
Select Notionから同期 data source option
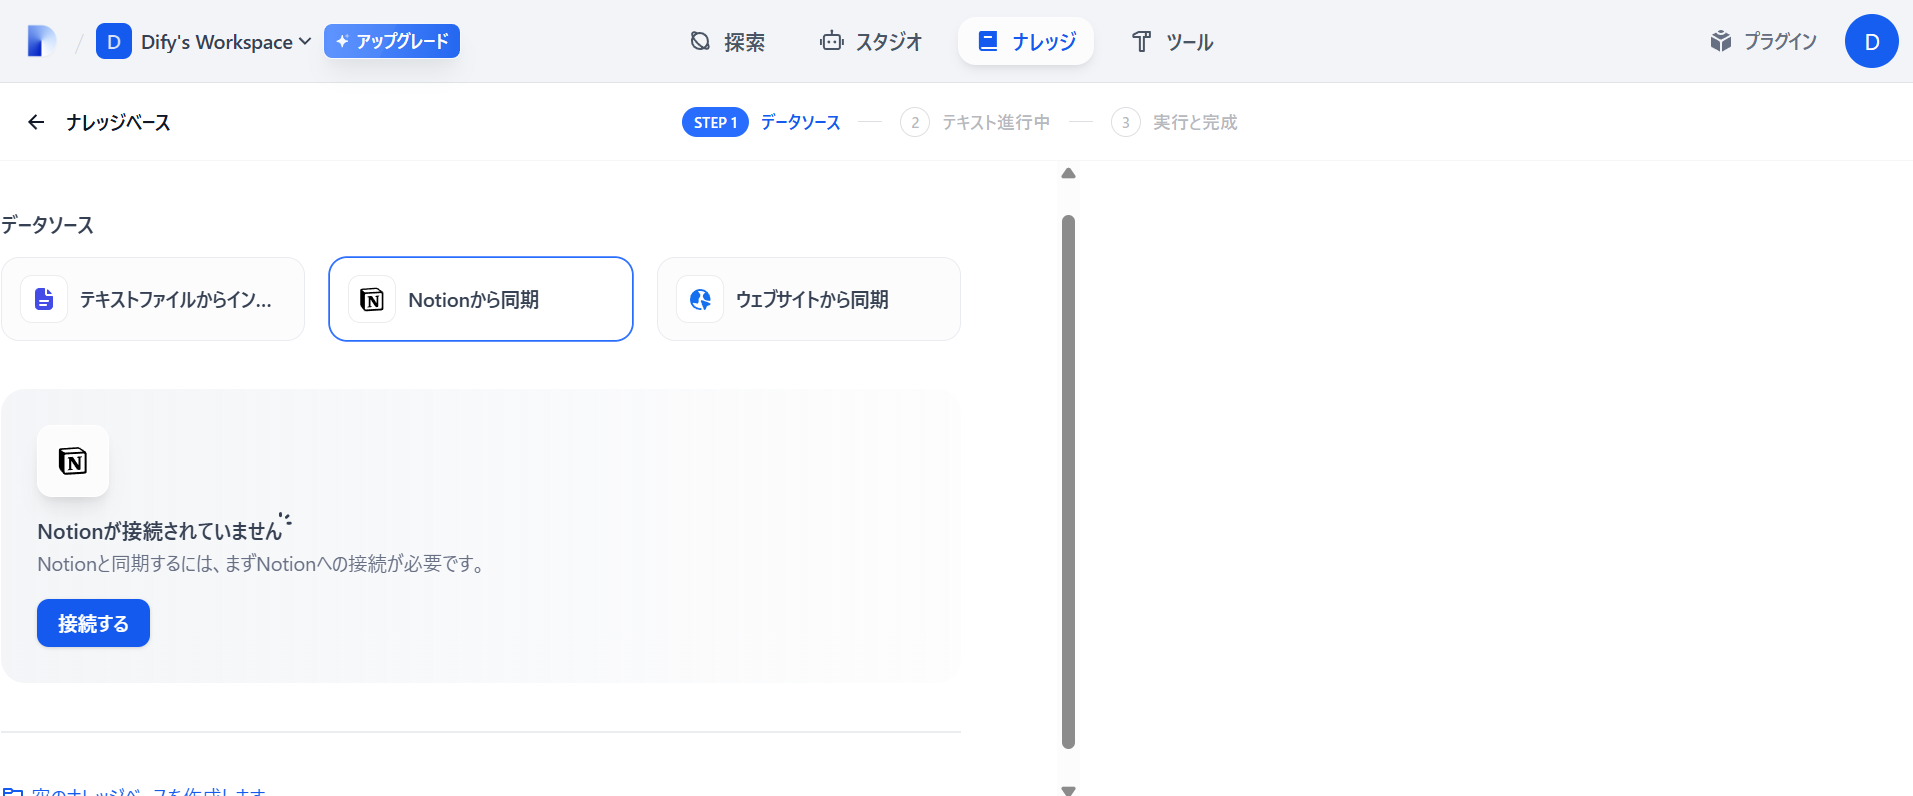[481, 299]
